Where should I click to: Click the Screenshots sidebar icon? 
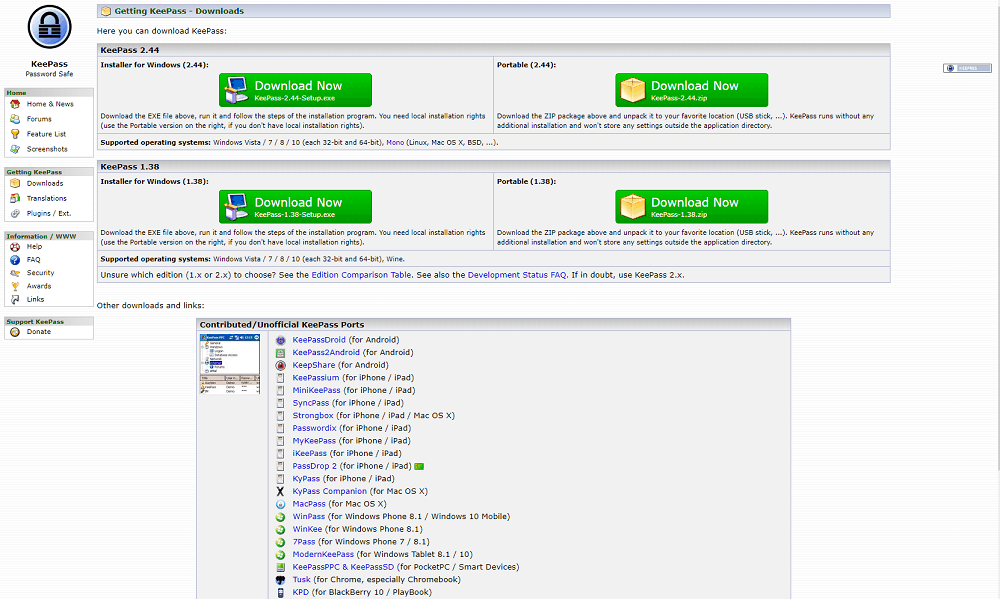pyautogui.click(x=15, y=149)
